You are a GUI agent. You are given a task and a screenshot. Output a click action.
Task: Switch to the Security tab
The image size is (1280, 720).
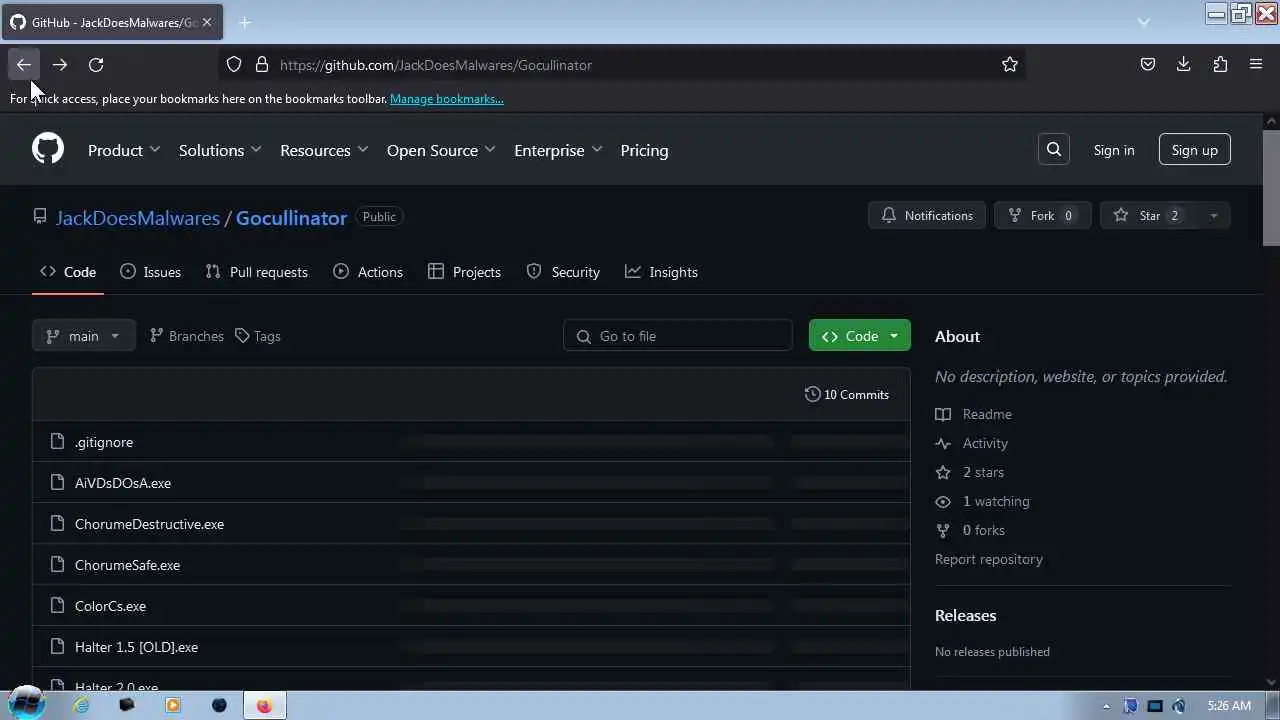point(563,272)
